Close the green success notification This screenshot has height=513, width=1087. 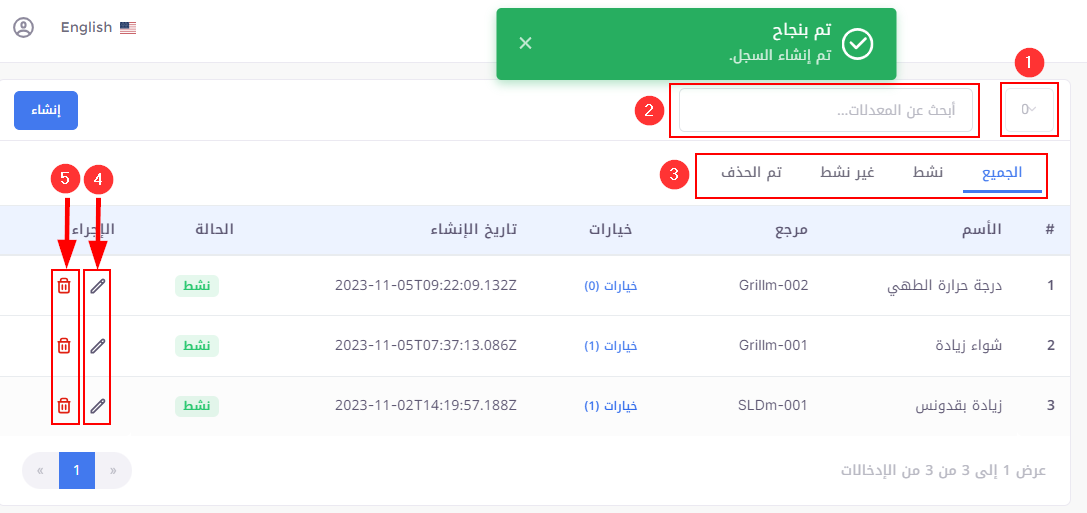coord(525,44)
